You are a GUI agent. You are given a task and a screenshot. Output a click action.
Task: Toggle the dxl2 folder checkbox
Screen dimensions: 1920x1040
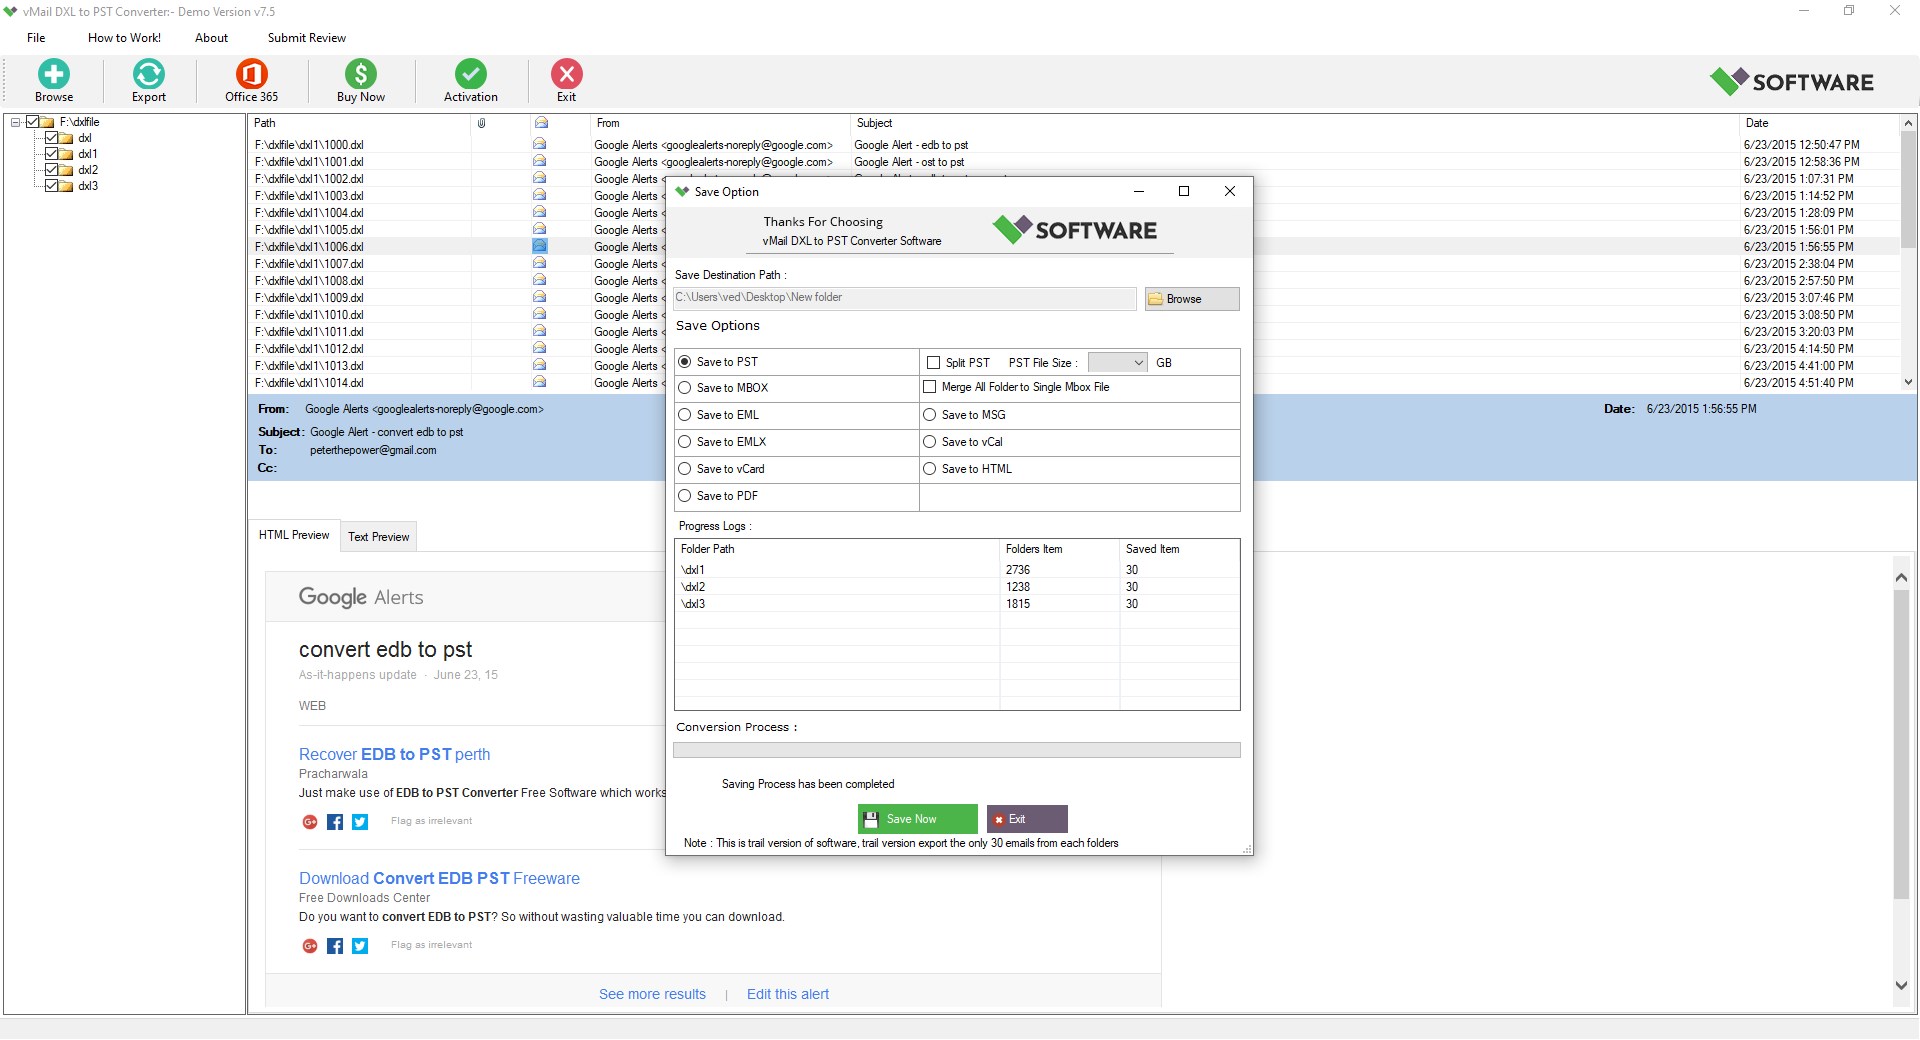52,170
